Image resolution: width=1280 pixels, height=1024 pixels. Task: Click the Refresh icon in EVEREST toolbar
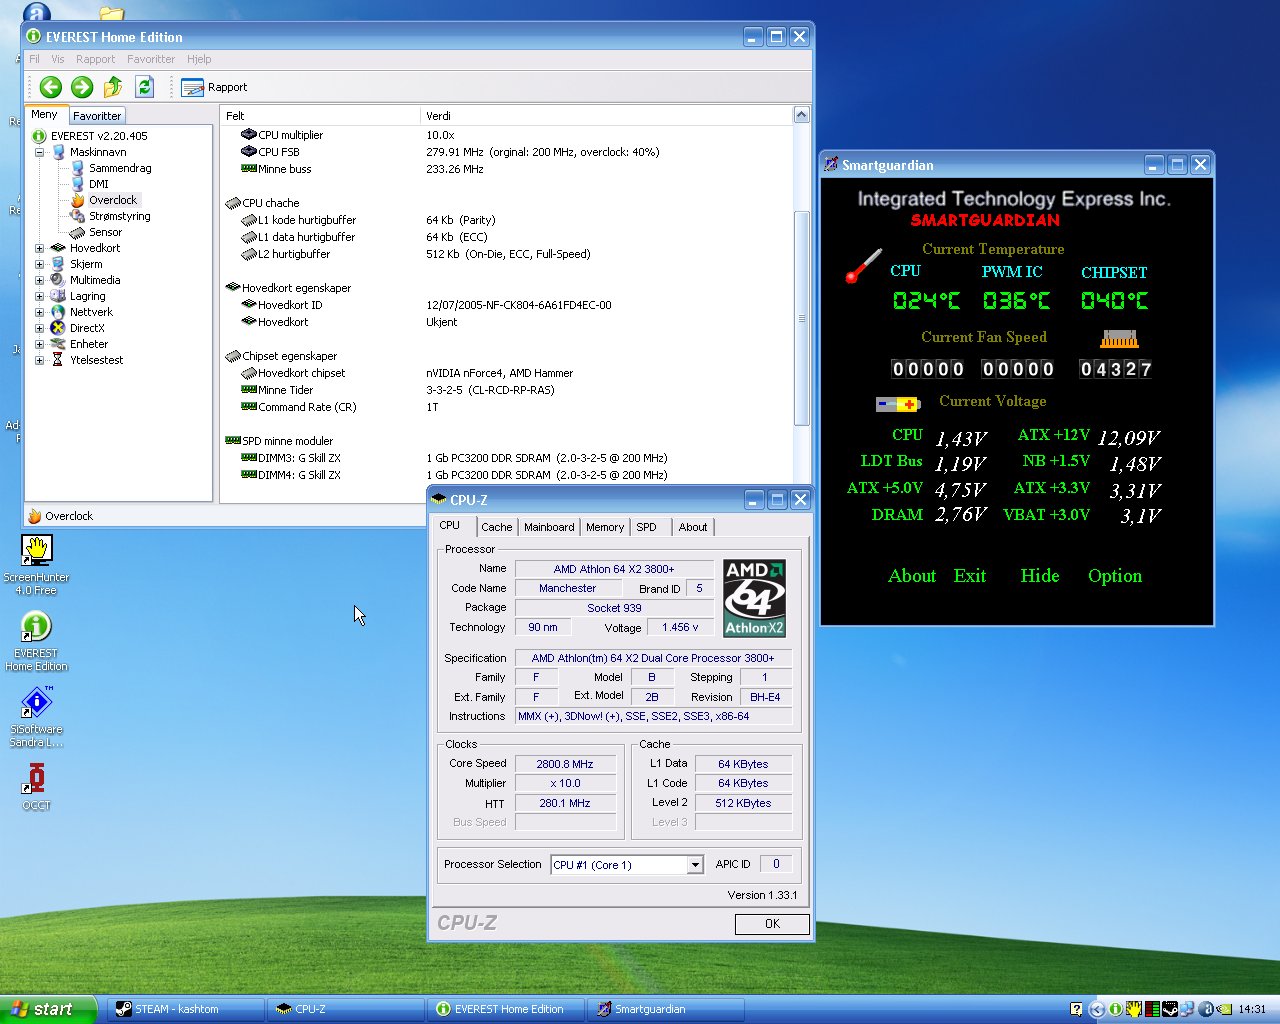tap(144, 87)
